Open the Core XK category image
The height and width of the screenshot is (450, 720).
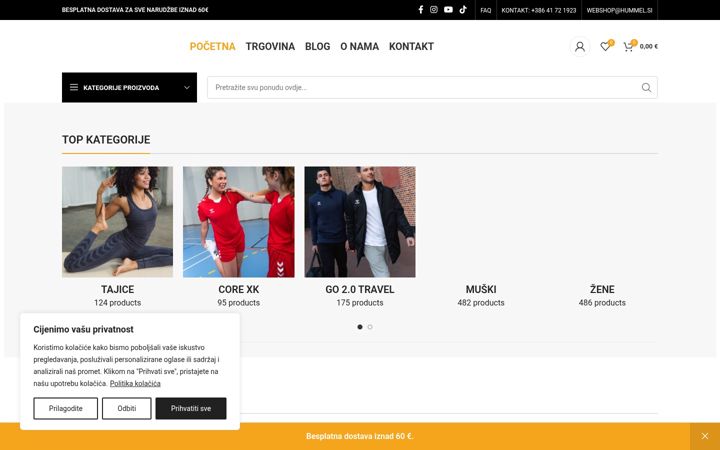(x=239, y=222)
